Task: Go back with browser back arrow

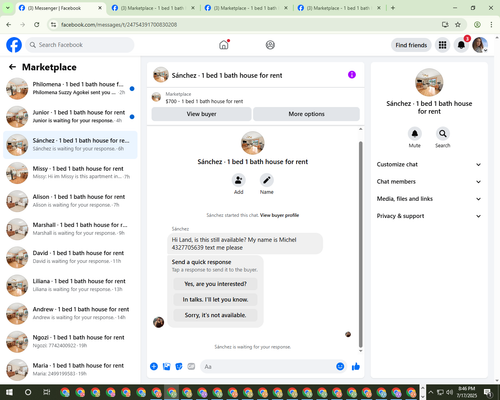Action: [9, 24]
